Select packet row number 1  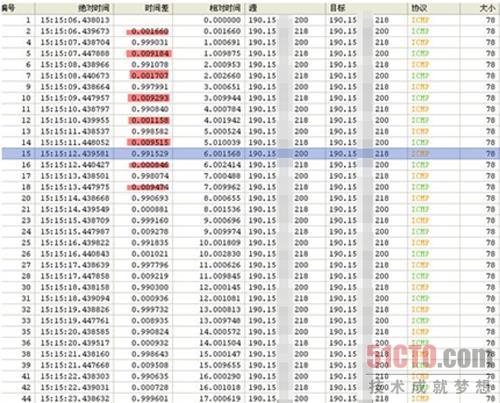250,20
